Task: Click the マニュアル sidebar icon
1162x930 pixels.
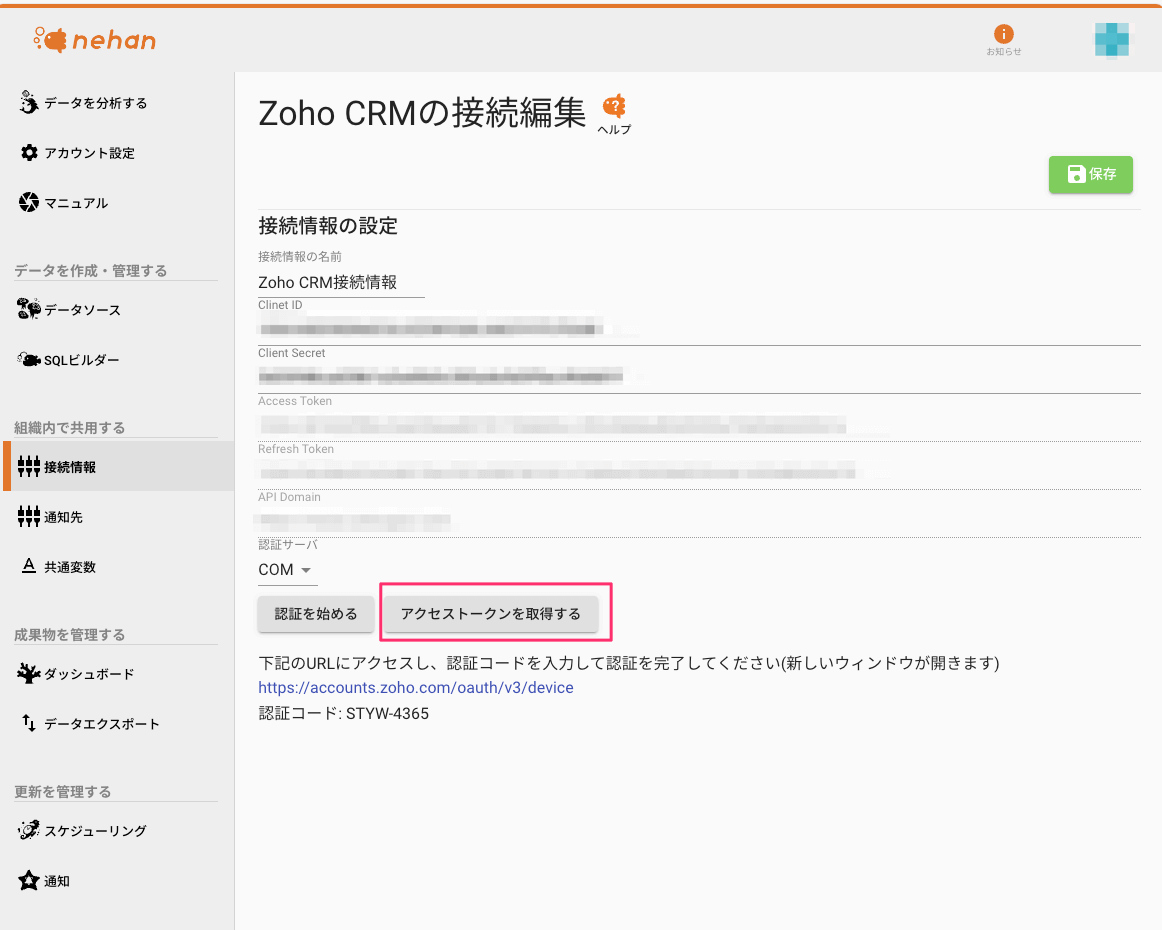Action: [x=29, y=202]
